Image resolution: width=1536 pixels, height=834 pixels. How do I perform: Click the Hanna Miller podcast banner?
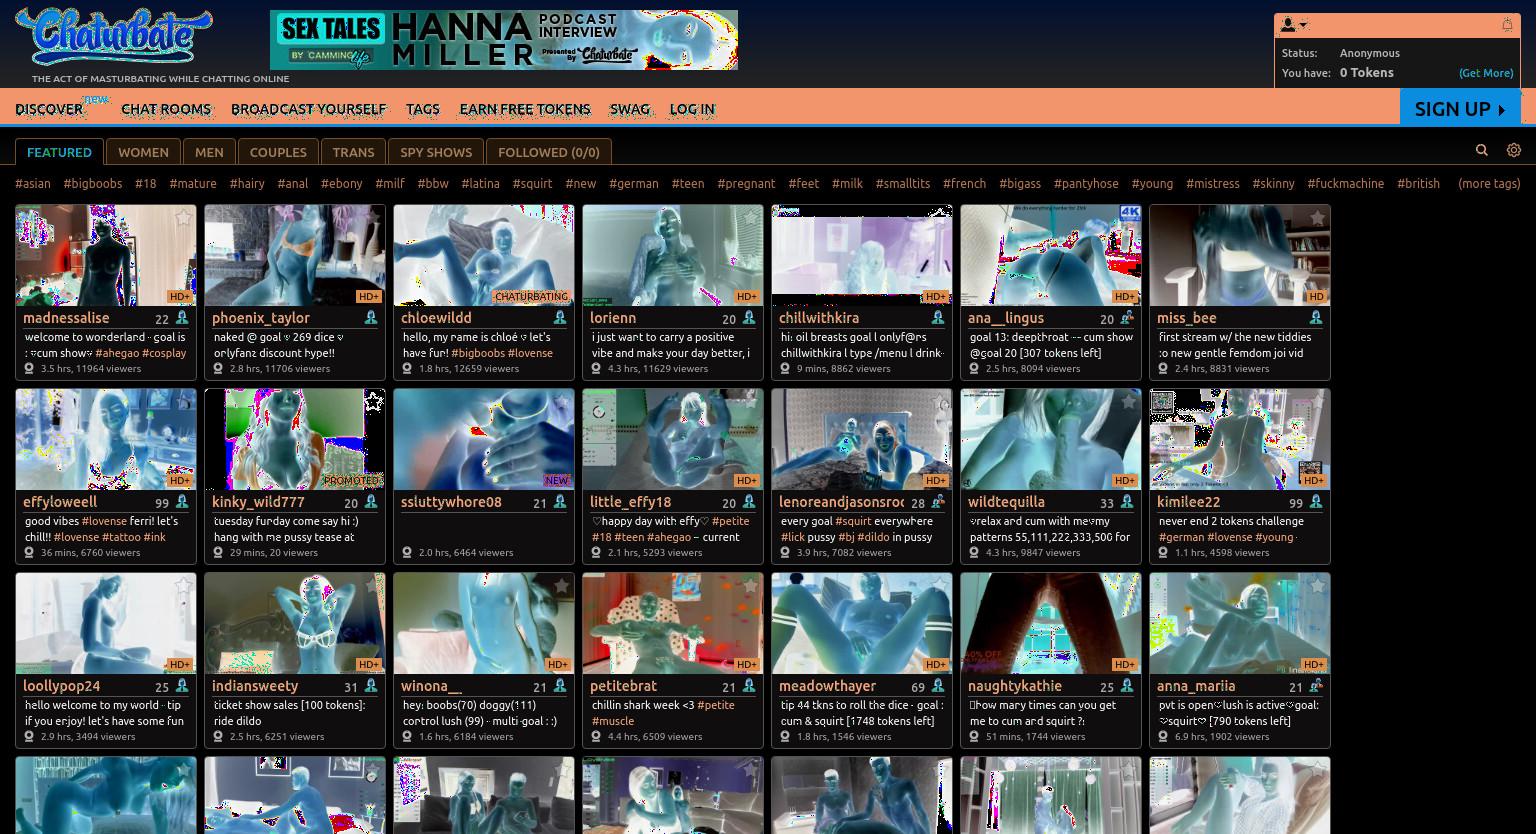[x=504, y=40]
